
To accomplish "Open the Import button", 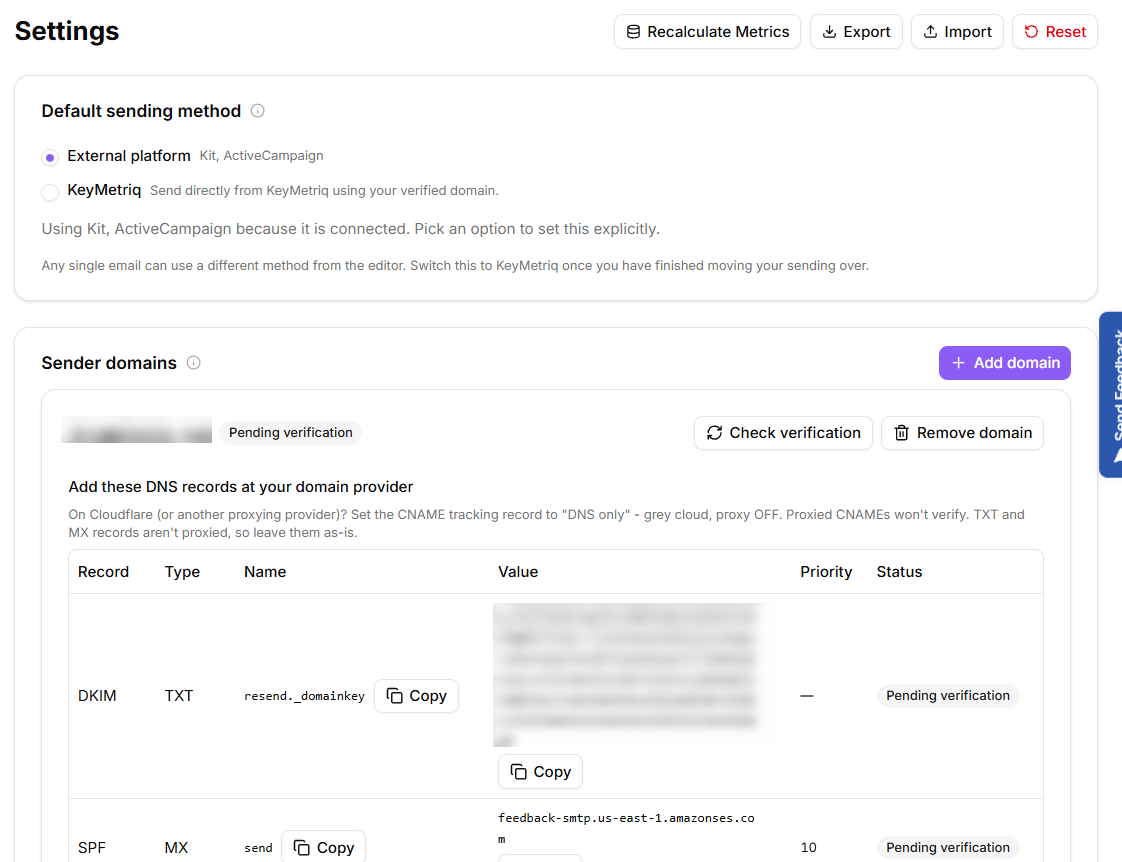I will coord(957,31).
